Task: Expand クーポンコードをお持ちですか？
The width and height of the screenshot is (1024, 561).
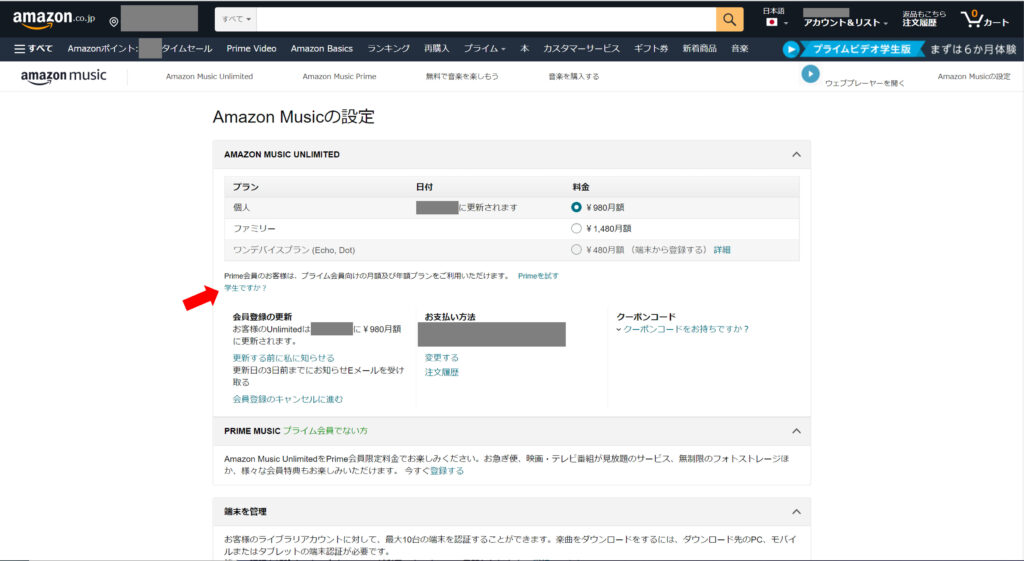Action: 682,329
